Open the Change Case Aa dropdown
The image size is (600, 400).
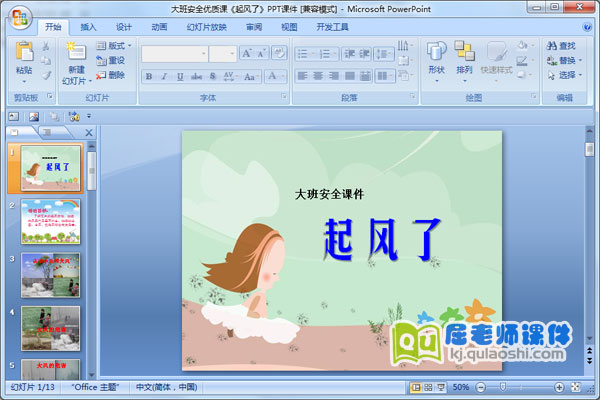click(x=251, y=76)
